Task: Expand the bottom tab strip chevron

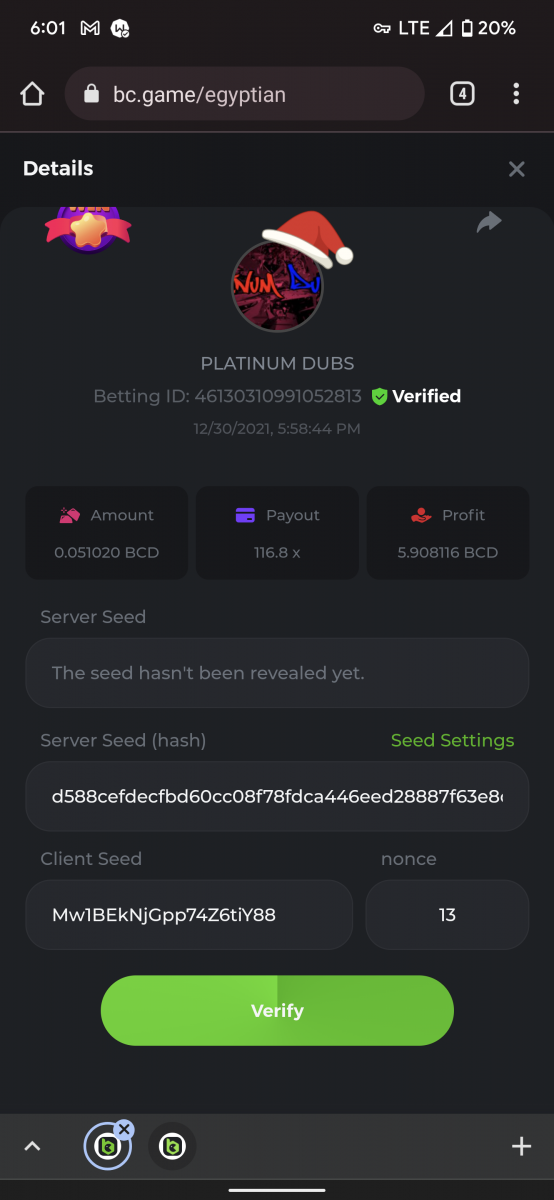Action: 32,1147
